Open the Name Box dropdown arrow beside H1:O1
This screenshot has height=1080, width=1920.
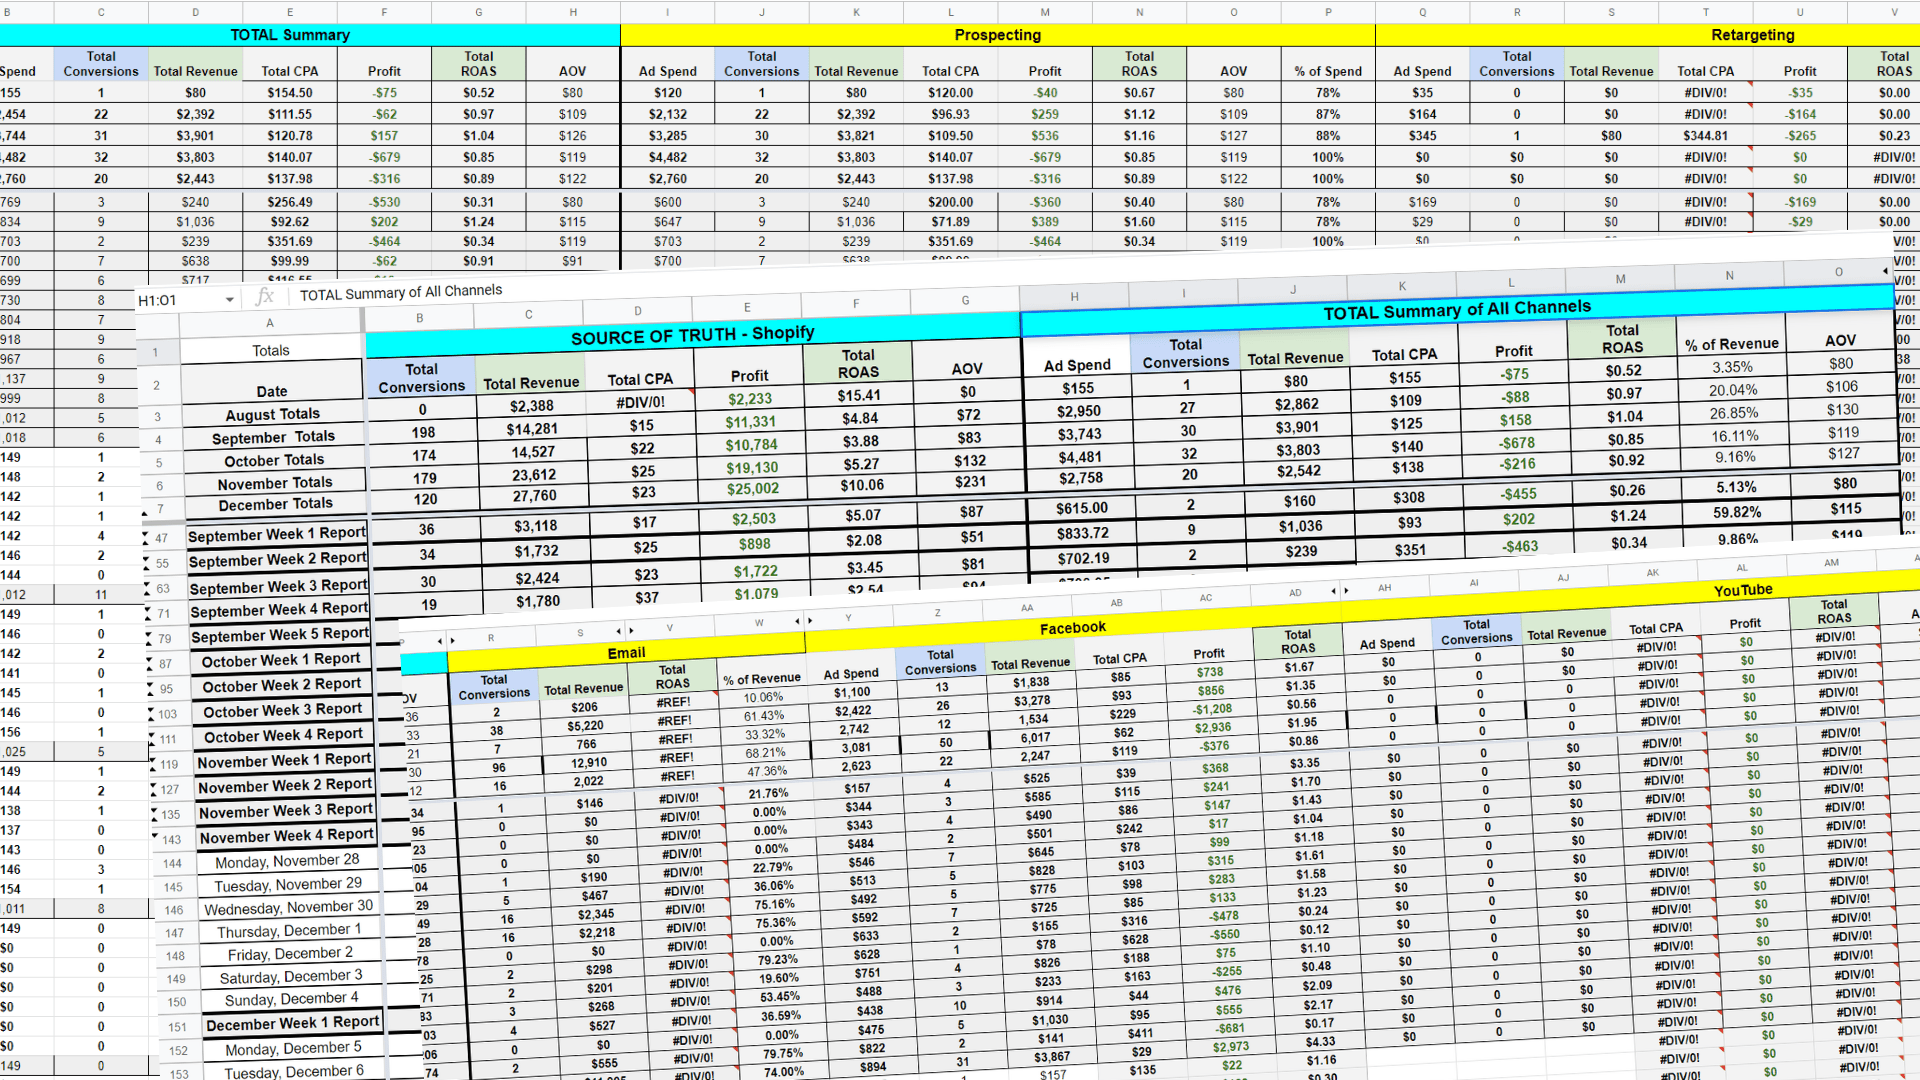coord(230,300)
